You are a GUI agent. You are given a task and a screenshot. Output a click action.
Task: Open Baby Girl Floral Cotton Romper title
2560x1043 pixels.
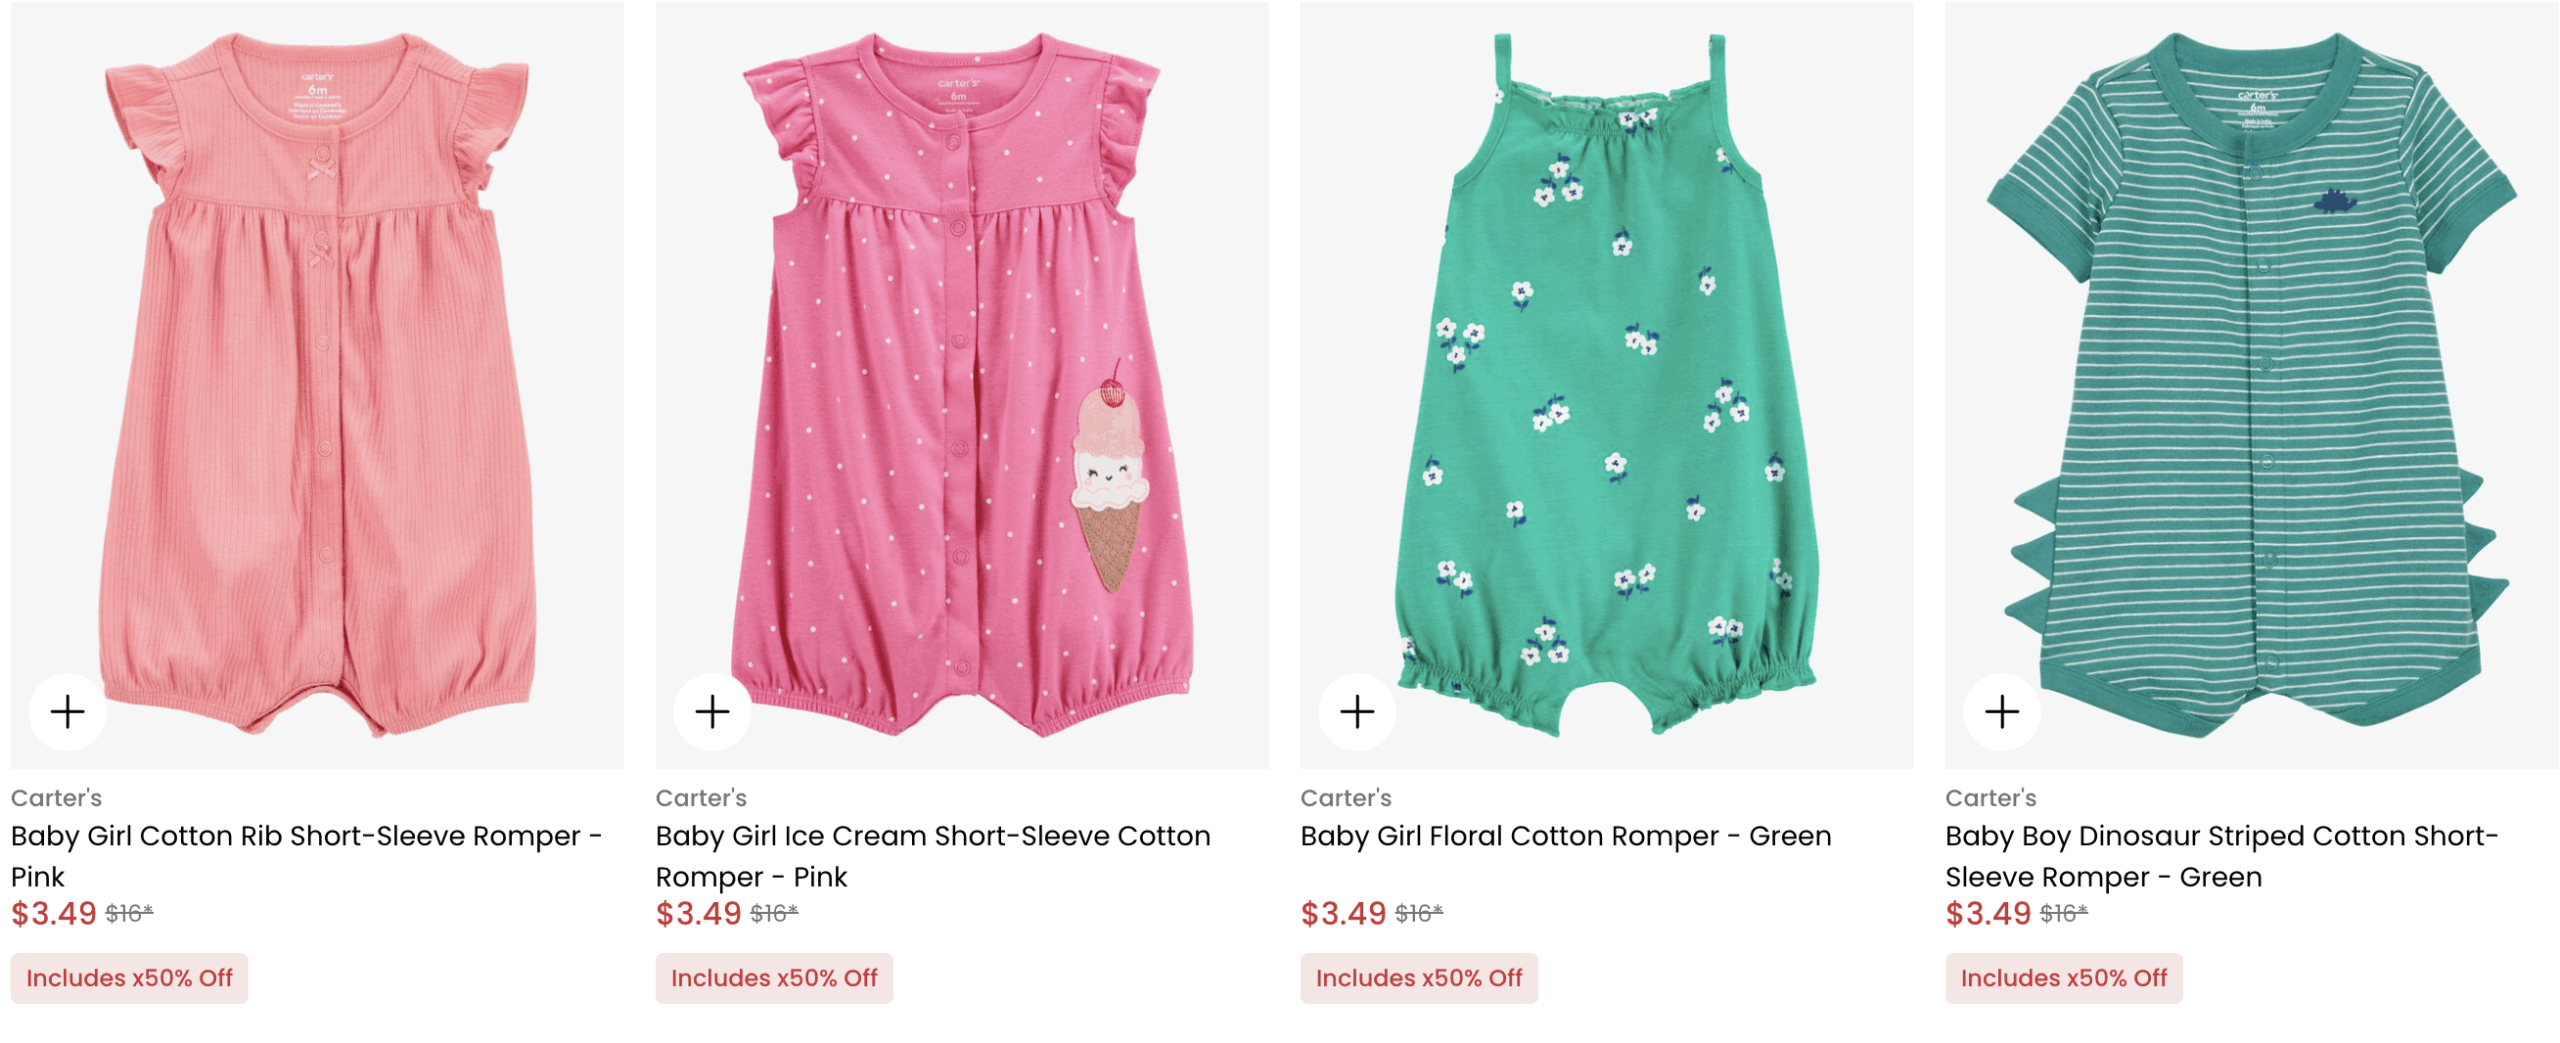click(1565, 836)
